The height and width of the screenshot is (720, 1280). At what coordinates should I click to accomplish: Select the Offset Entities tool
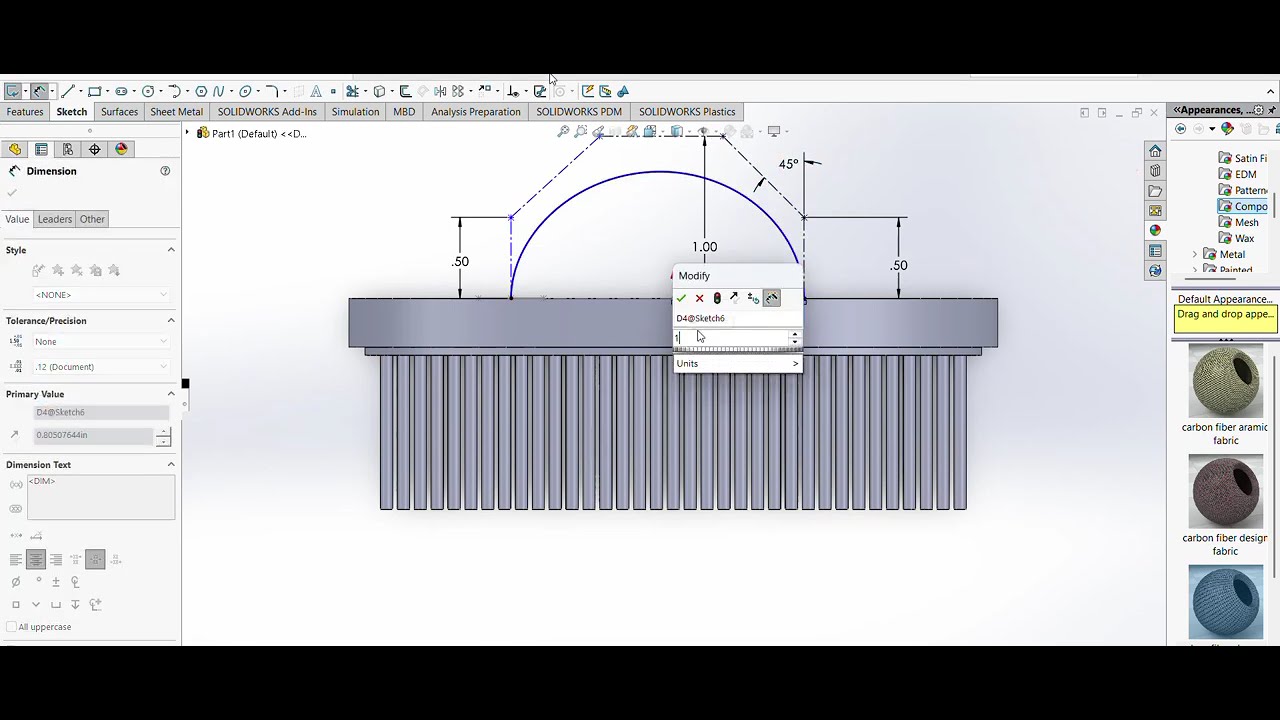pos(404,91)
